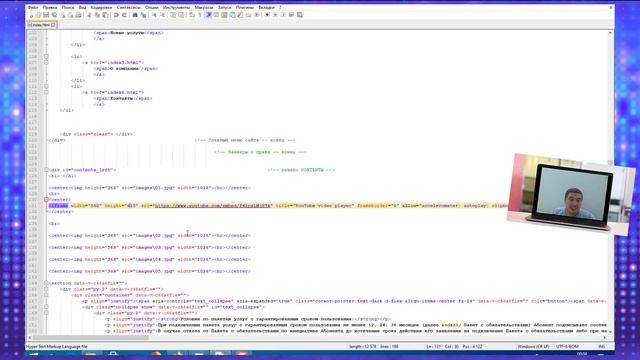Click the Cut scissors toolbar icon

point(89,15)
